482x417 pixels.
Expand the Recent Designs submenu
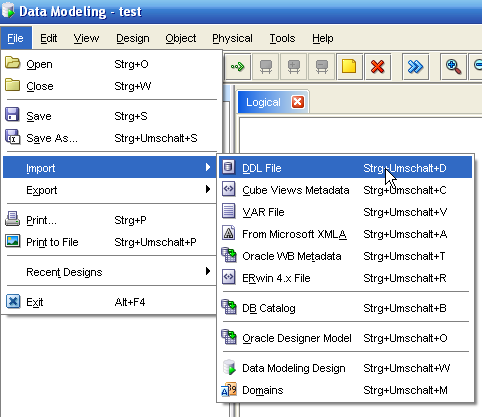[x=110, y=272]
